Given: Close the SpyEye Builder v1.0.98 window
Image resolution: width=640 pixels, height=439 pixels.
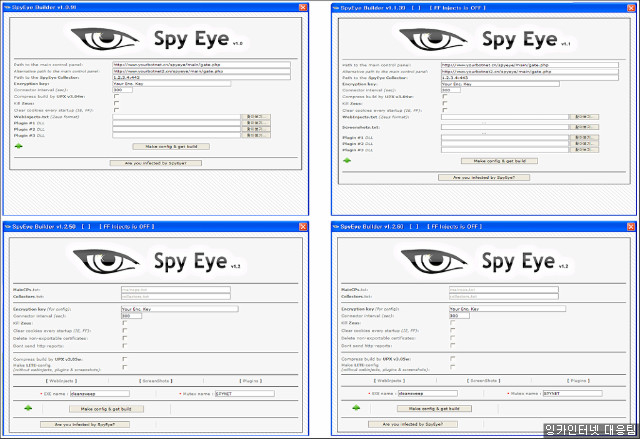Looking at the screenshot, I should coord(302,6).
